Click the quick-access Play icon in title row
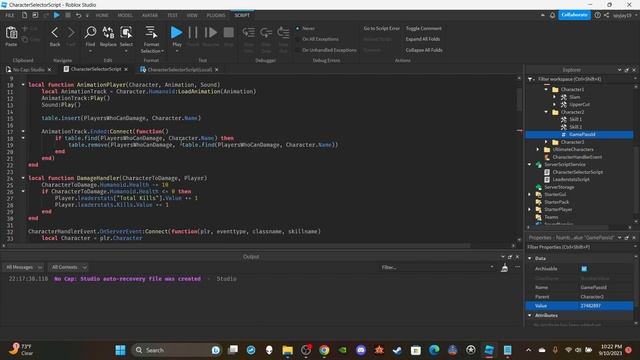 pos(57,15)
